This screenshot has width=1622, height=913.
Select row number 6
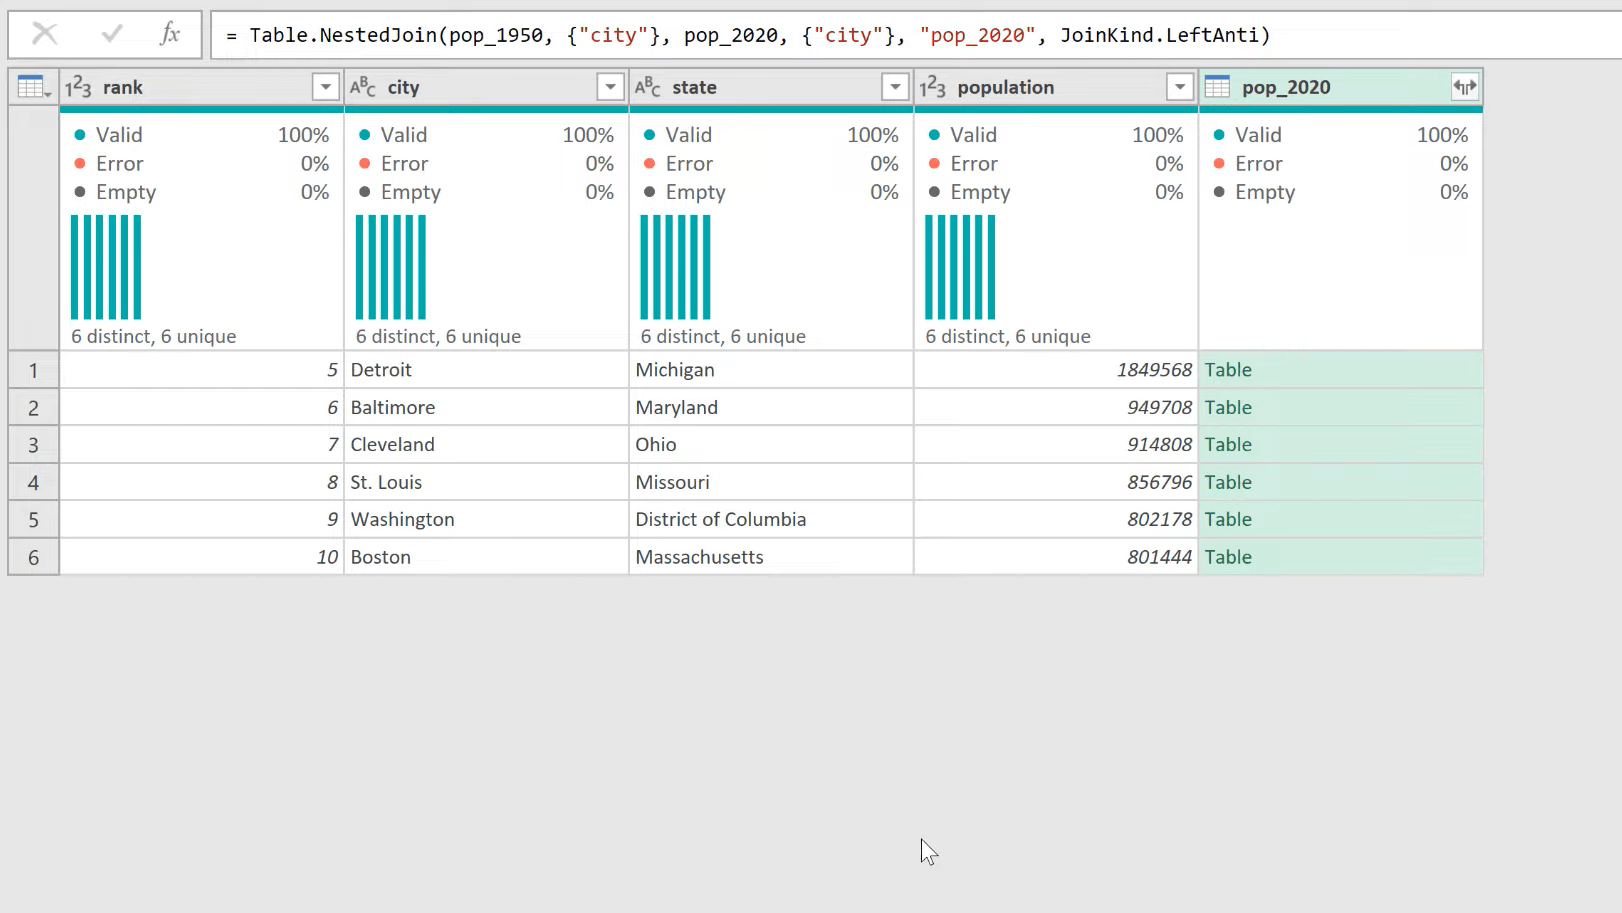[33, 557]
